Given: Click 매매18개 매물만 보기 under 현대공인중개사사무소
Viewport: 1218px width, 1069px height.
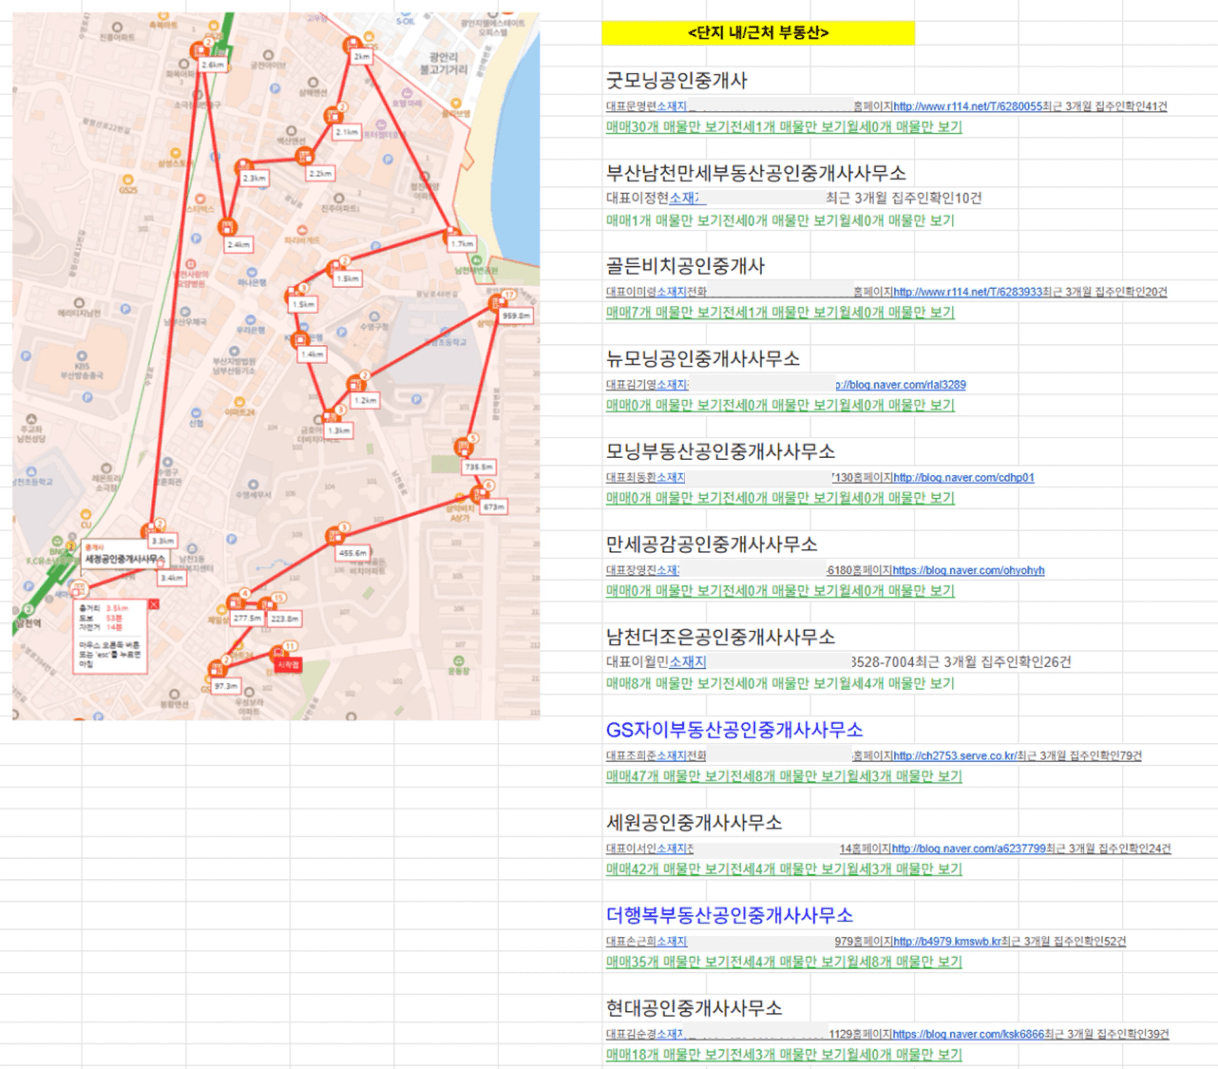Looking at the screenshot, I should point(670,1055).
